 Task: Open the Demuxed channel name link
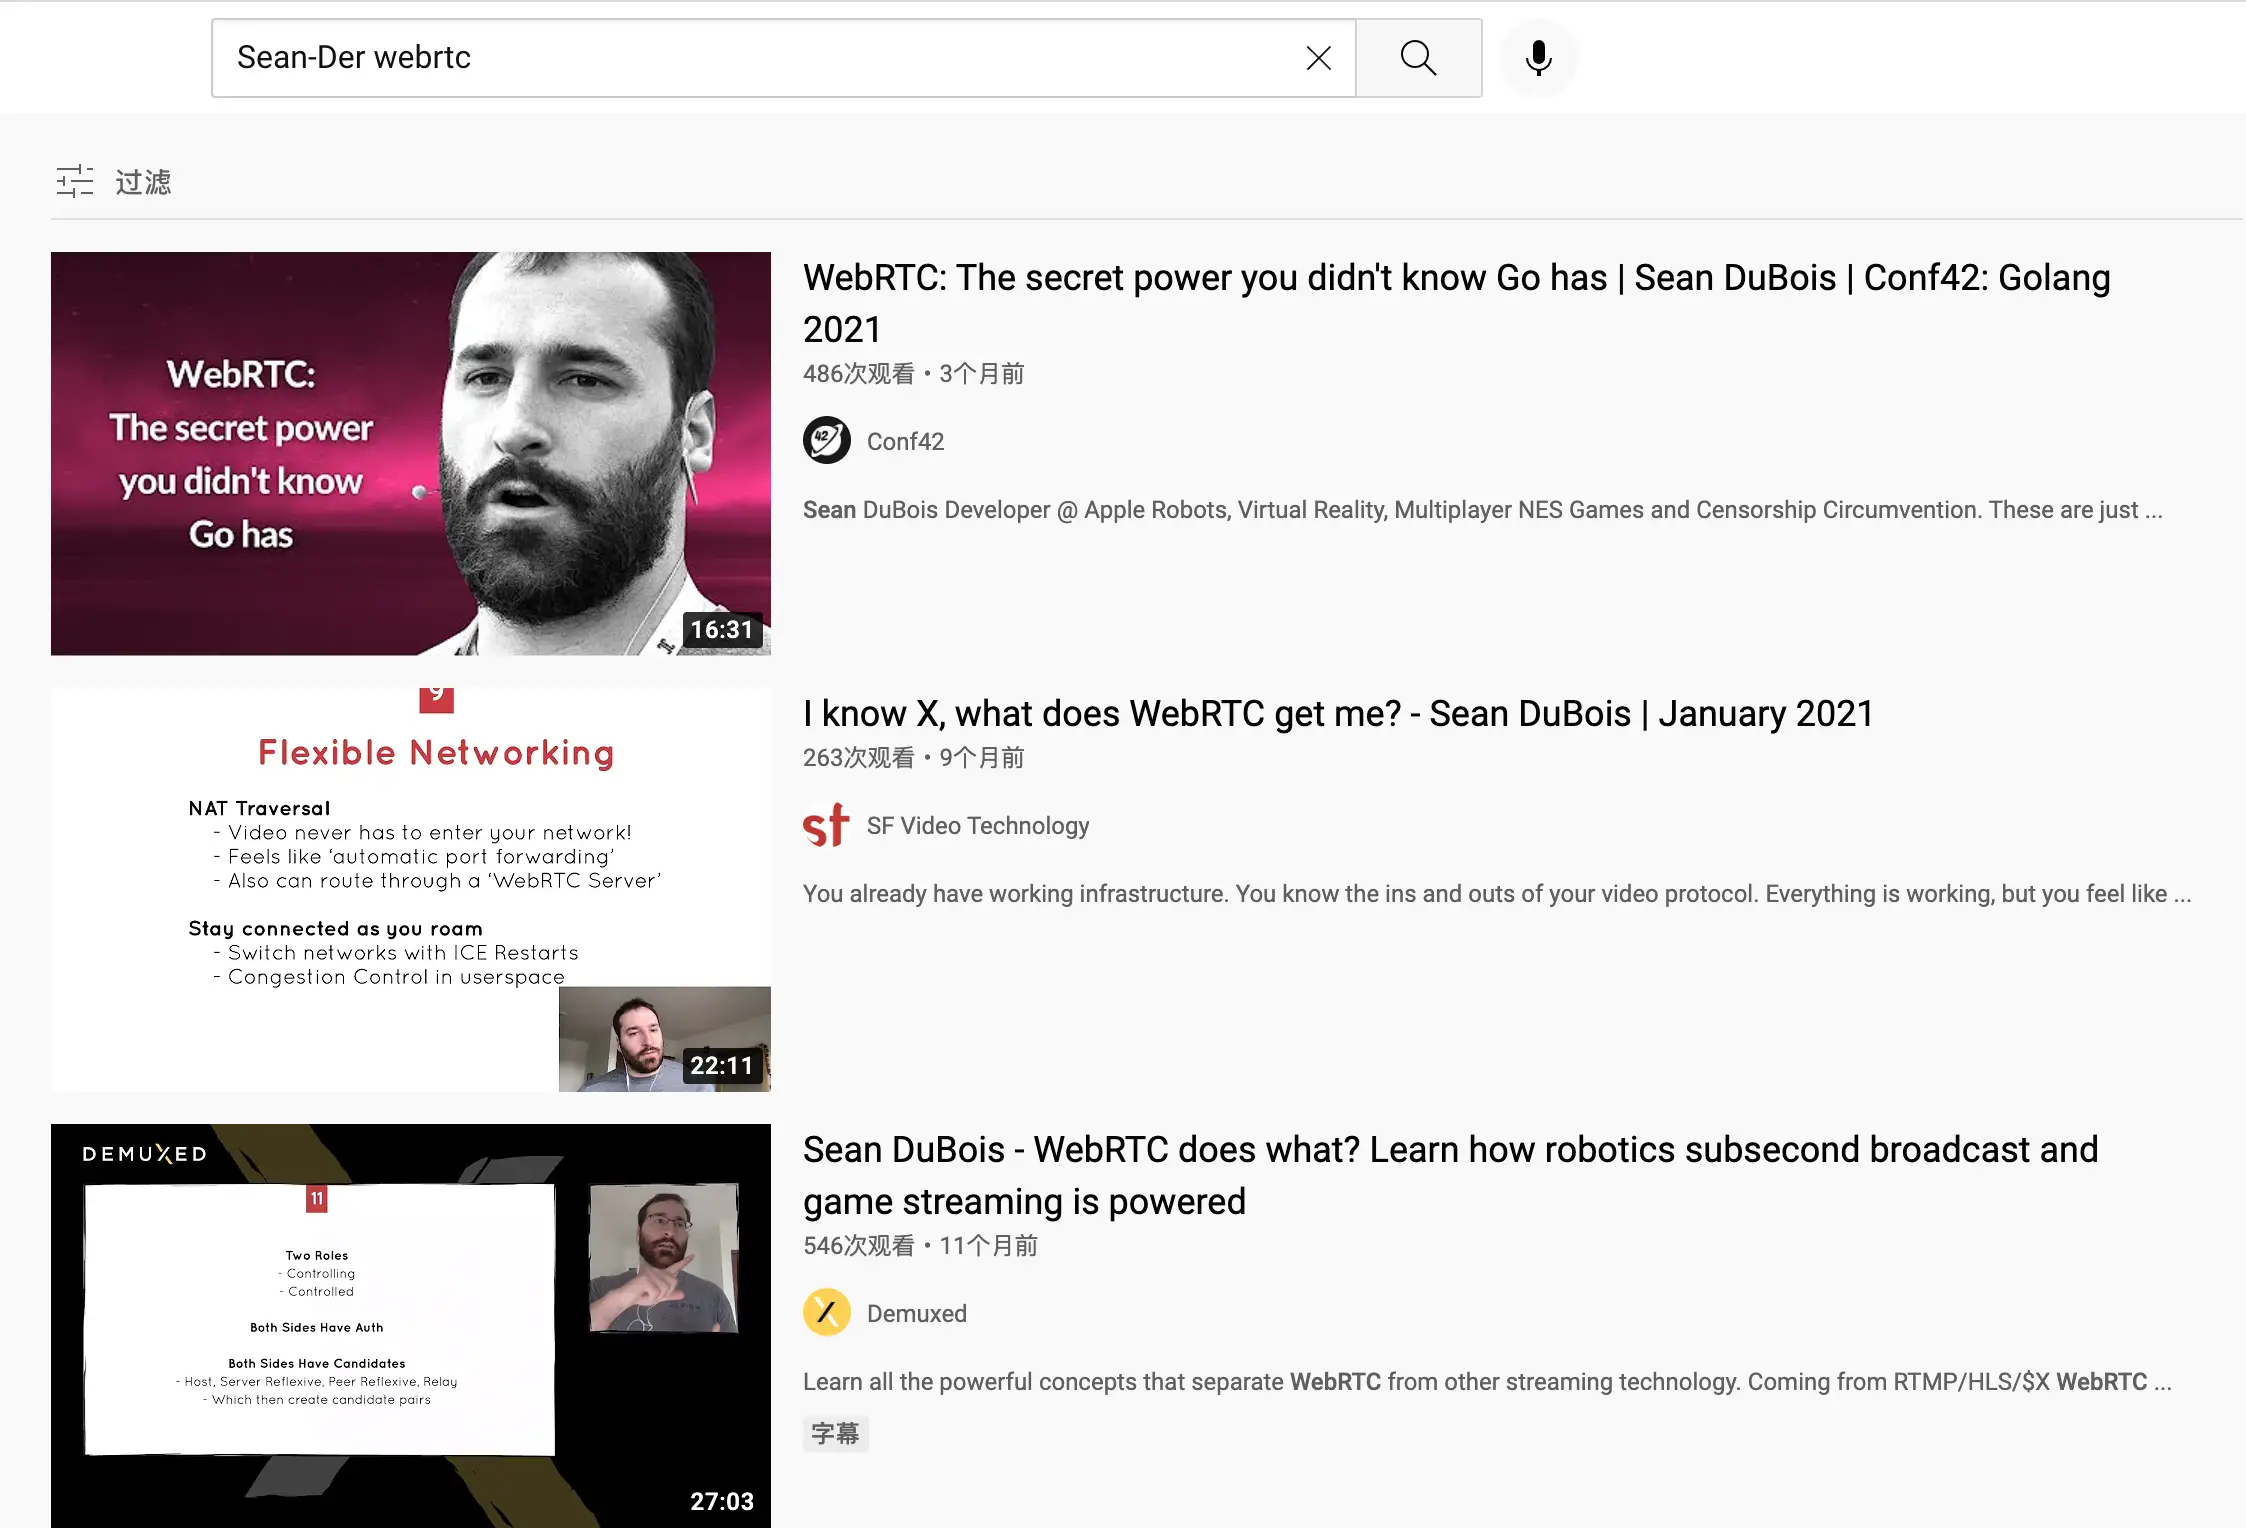(916, 1313)
